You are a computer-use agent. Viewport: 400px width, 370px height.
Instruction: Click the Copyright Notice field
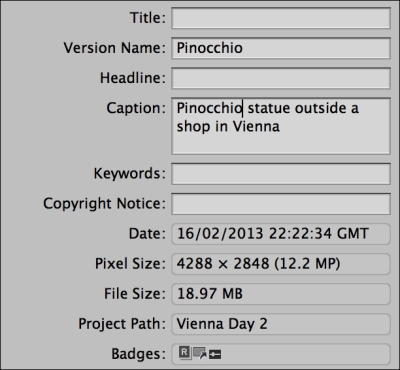[281, 204]
